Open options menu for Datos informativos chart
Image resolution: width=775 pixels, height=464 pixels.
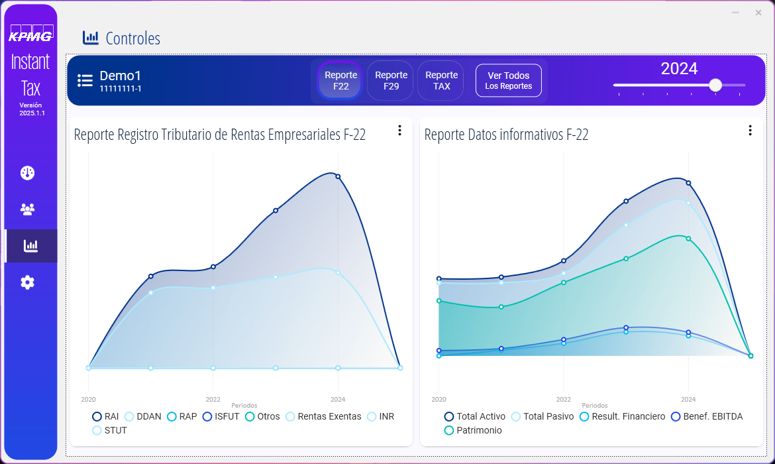coord(750,130)
